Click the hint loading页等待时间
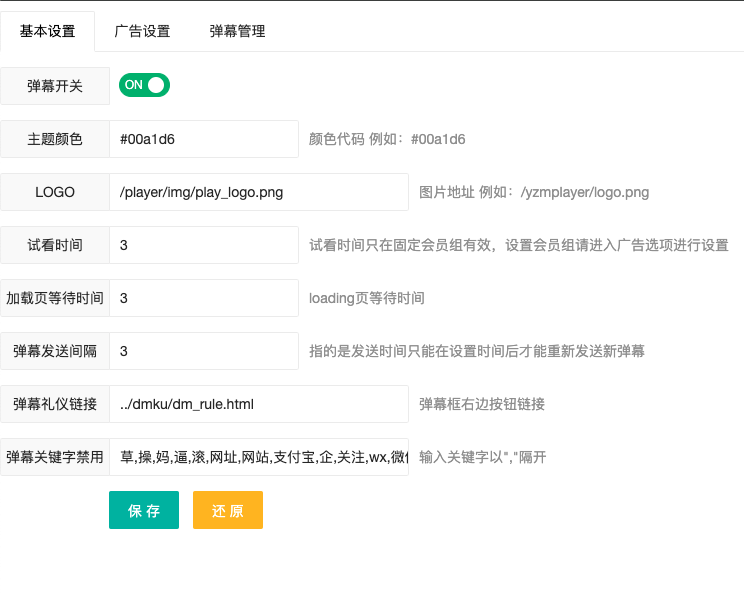 (x=367, y=298)
